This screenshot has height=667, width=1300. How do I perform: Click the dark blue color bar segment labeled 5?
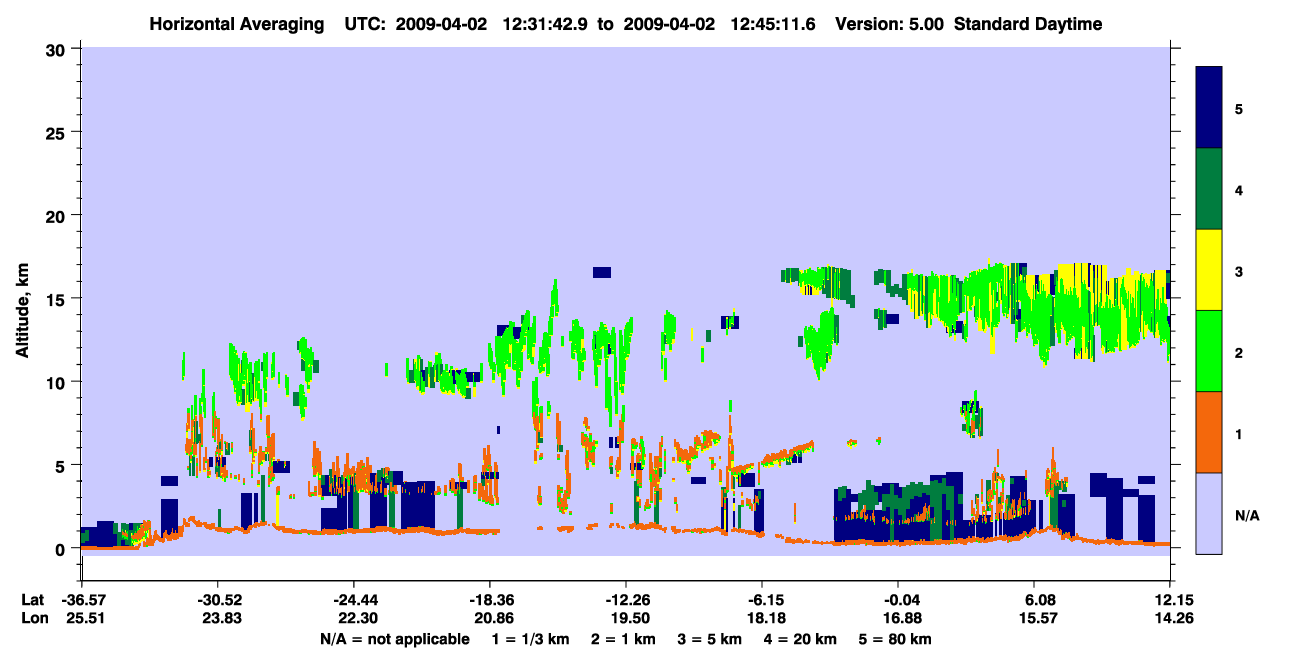[x=1209, y=108]
